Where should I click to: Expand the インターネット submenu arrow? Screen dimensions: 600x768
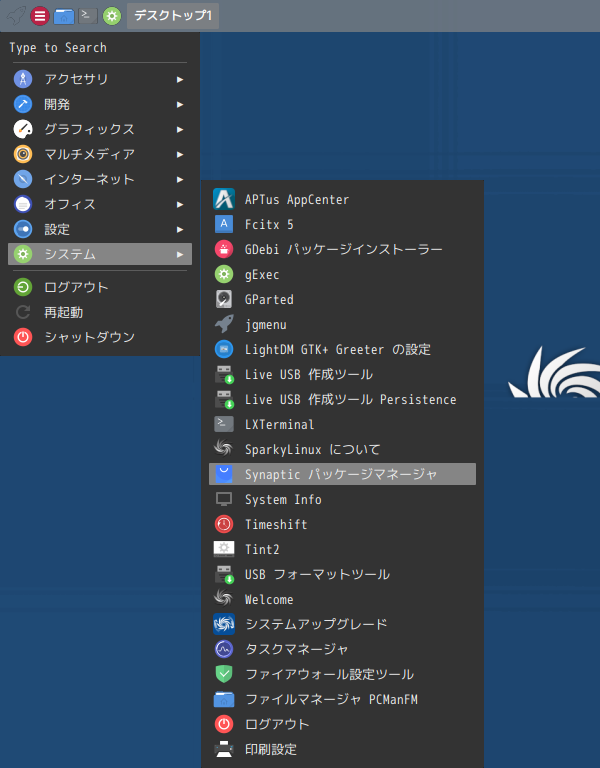[x=180, y=179]
